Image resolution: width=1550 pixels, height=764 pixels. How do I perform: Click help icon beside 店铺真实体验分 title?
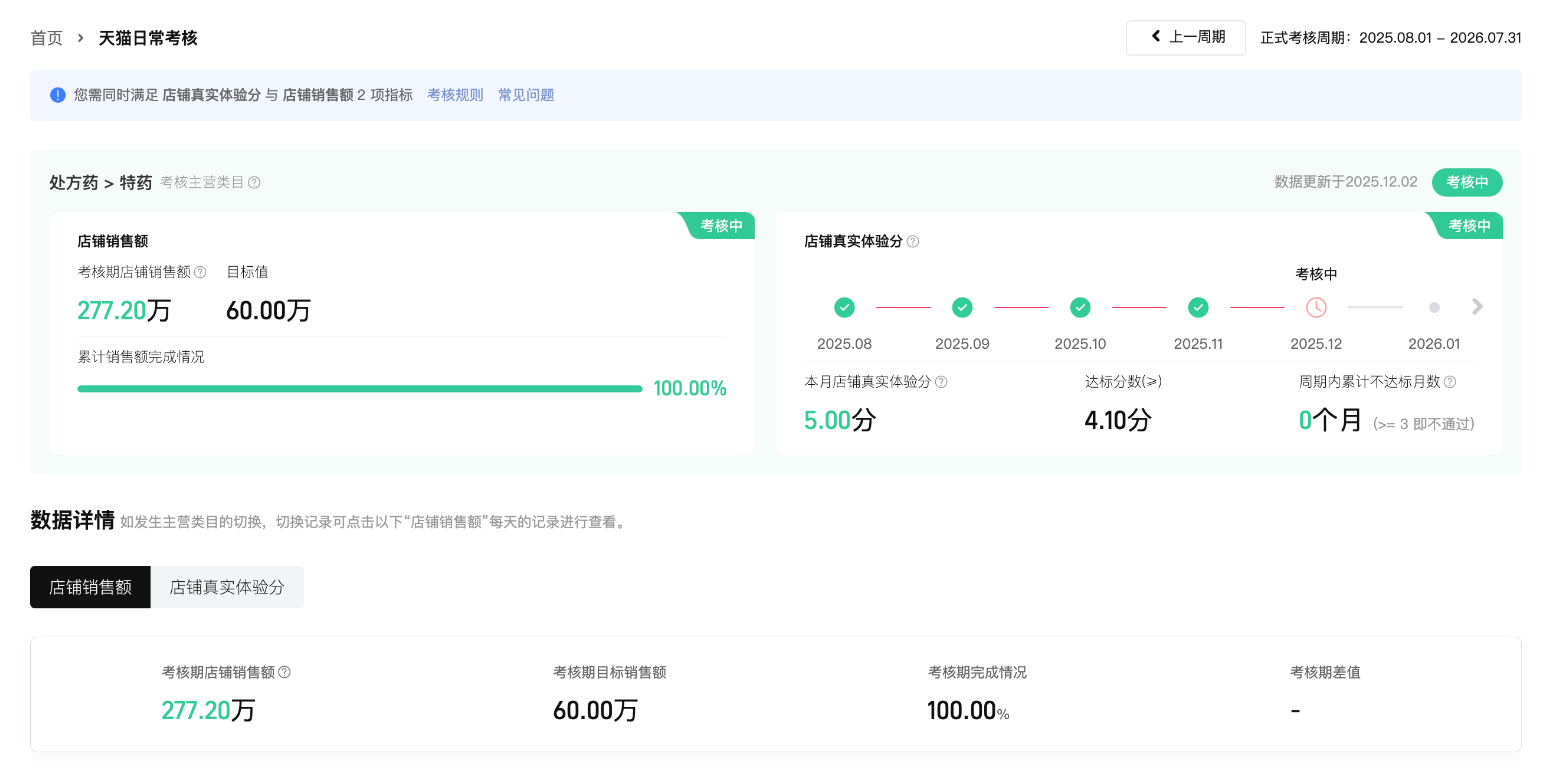click(912, 242)
